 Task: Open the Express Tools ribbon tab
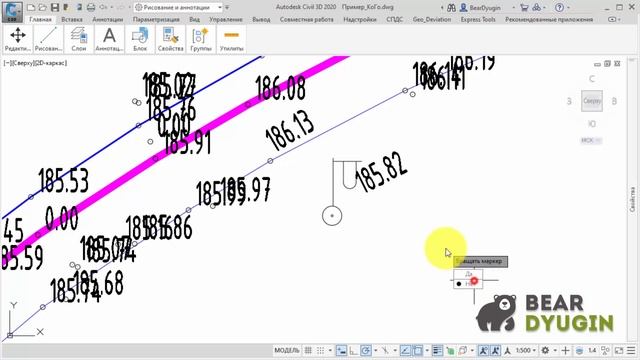[x=478, y=19]
